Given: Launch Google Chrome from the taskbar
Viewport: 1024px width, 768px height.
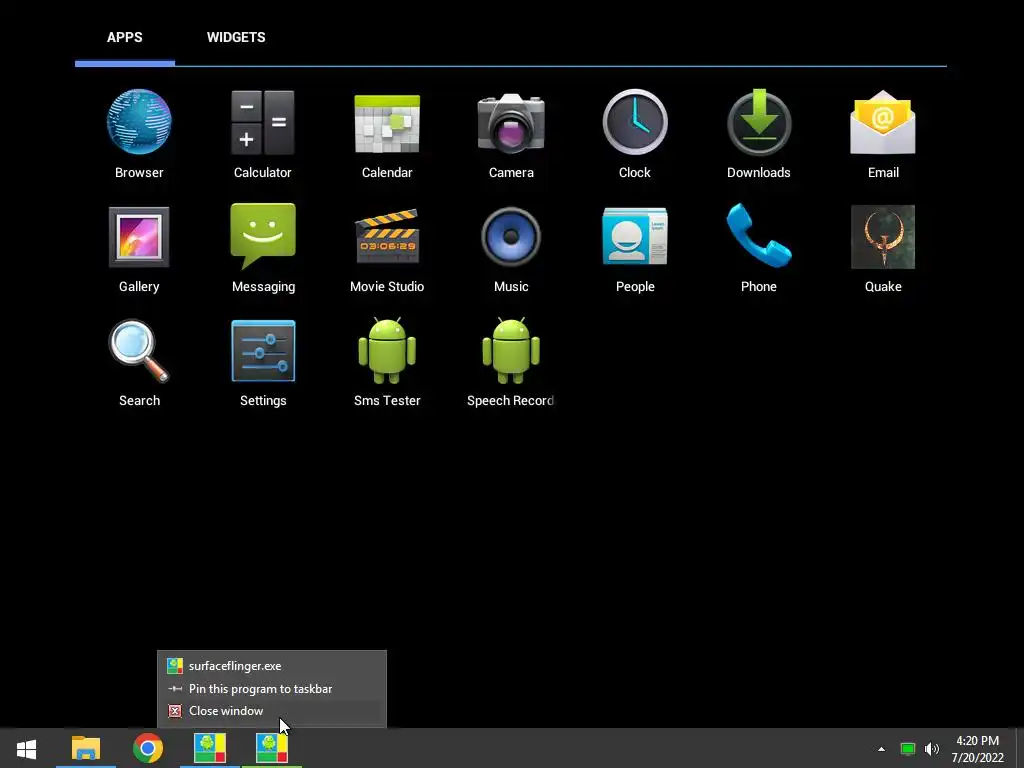Looking at the screenshot, I should point(148,748).
